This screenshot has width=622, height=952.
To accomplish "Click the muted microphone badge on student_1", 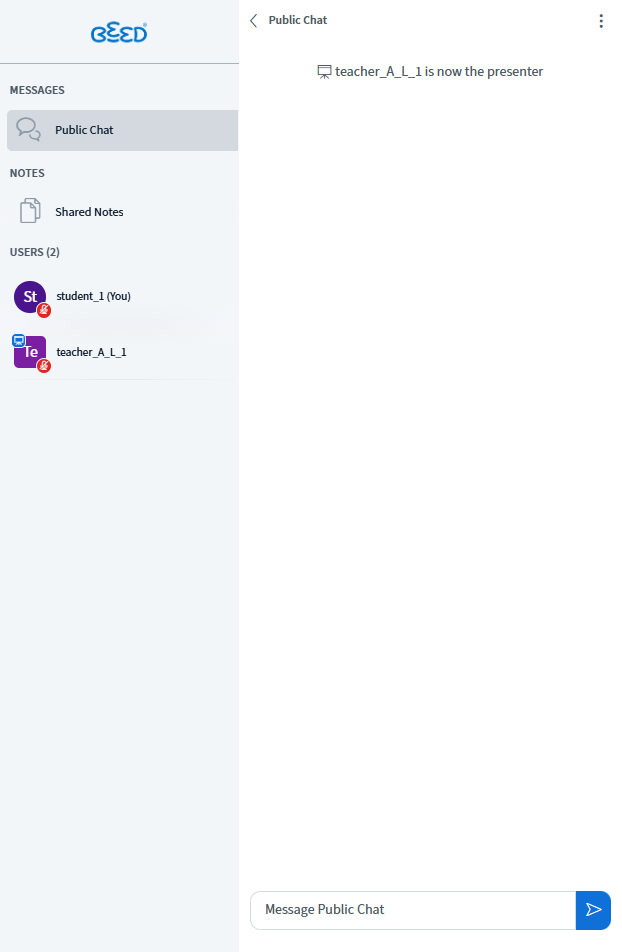I will click(44, 310).
